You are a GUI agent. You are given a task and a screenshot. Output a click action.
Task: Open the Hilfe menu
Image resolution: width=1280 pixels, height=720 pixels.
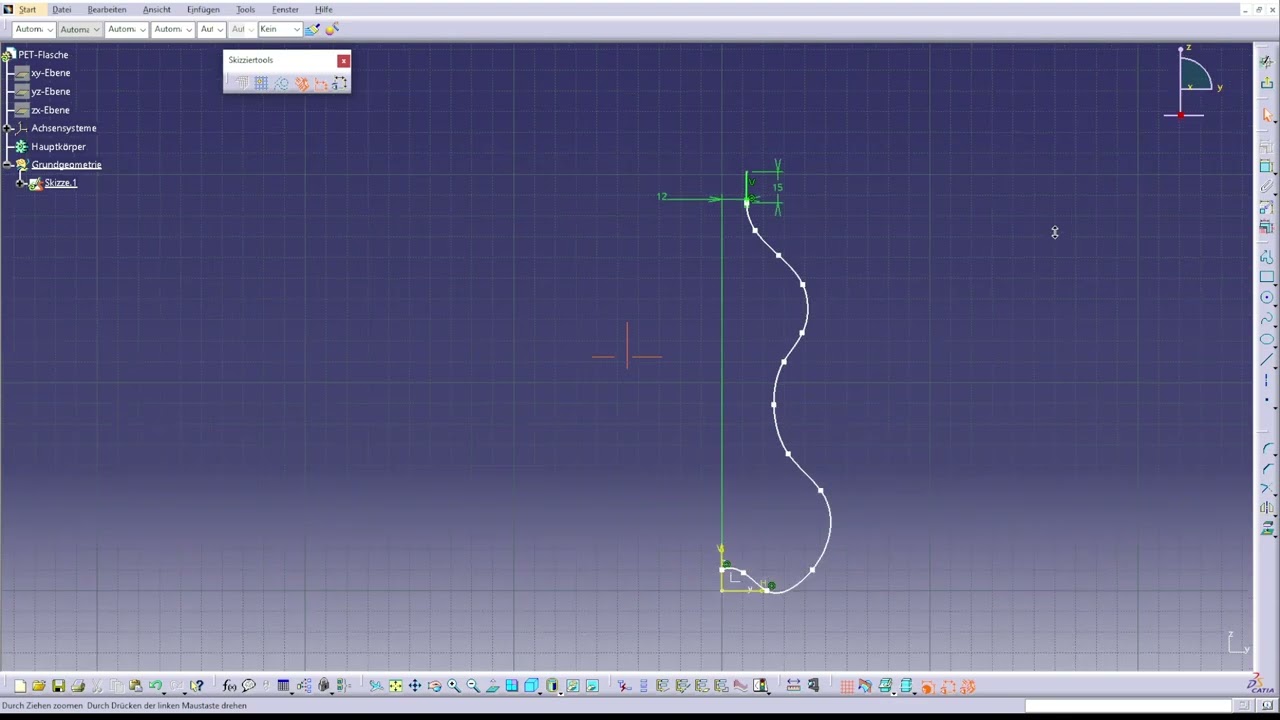coord(324,9)
